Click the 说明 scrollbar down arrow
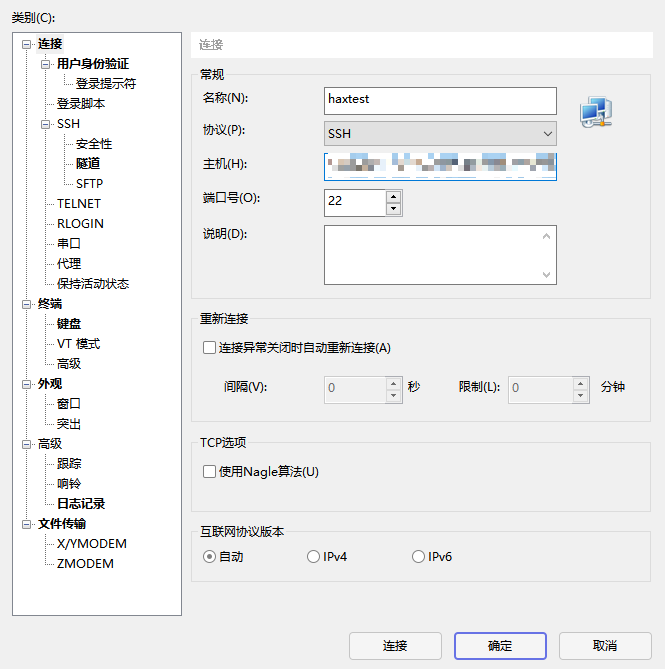This screenshot has height=669, width=665. click(546, 274)
